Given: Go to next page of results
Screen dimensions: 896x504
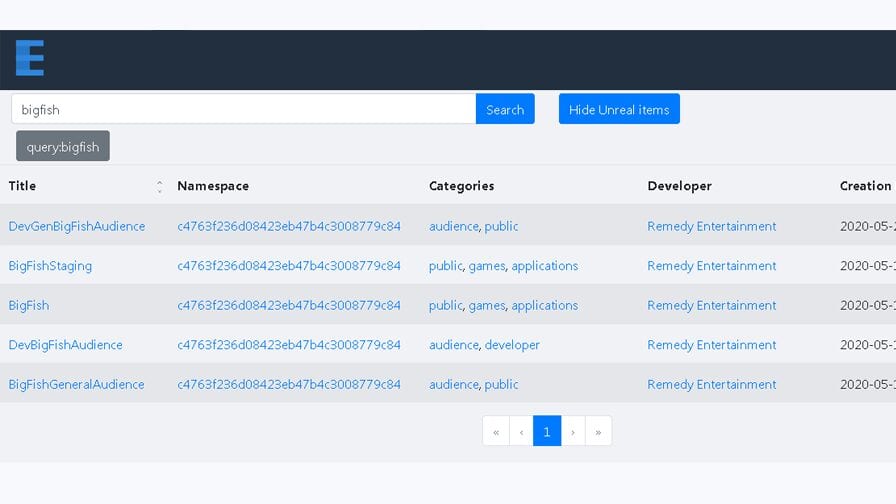Looking at the screenshot, I should pyautogui.click(x=573, y=431).
